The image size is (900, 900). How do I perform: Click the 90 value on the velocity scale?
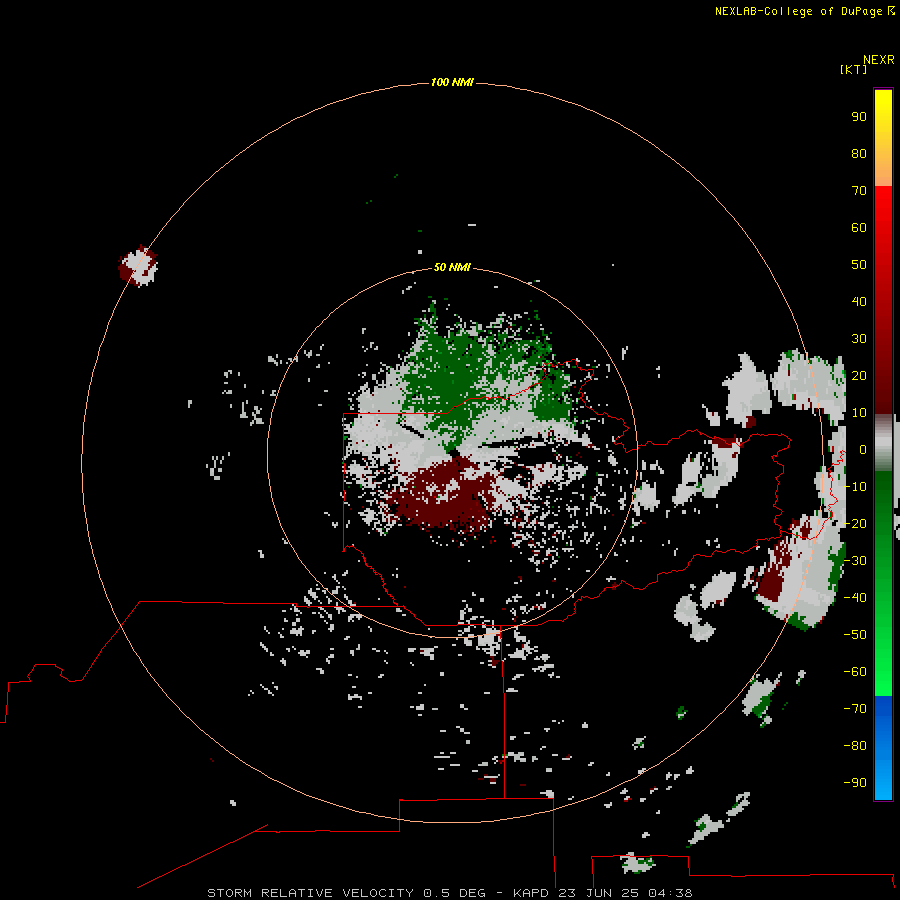tap(859, 117)
